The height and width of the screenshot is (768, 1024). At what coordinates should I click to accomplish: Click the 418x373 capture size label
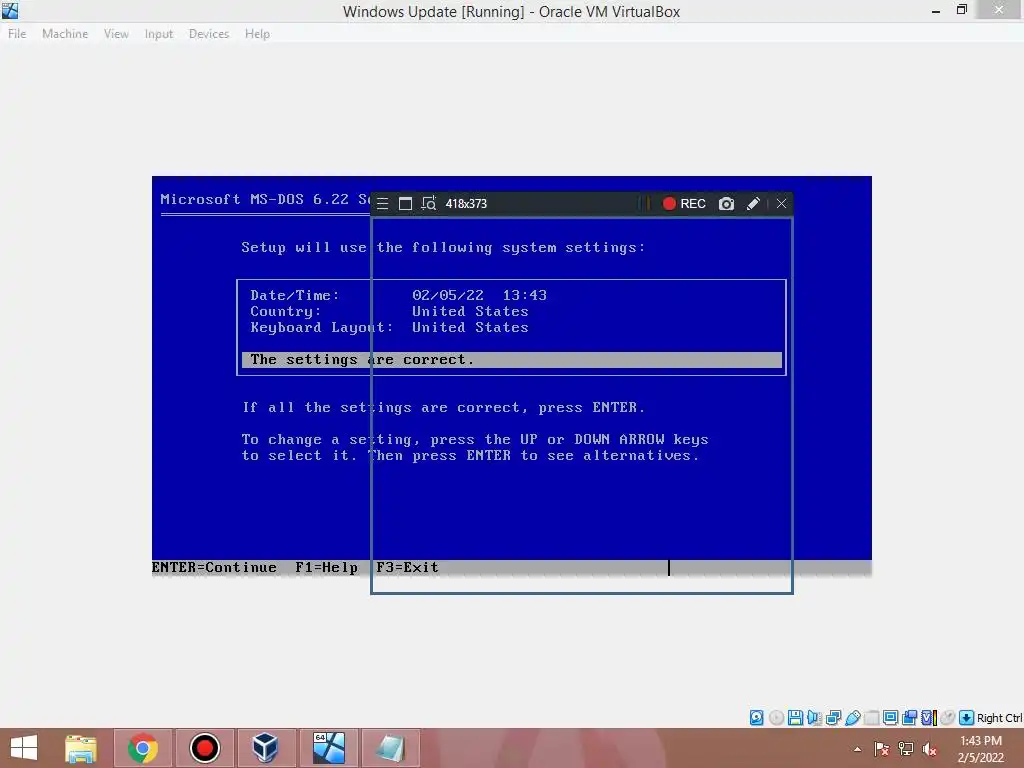[x=466, y=204]
